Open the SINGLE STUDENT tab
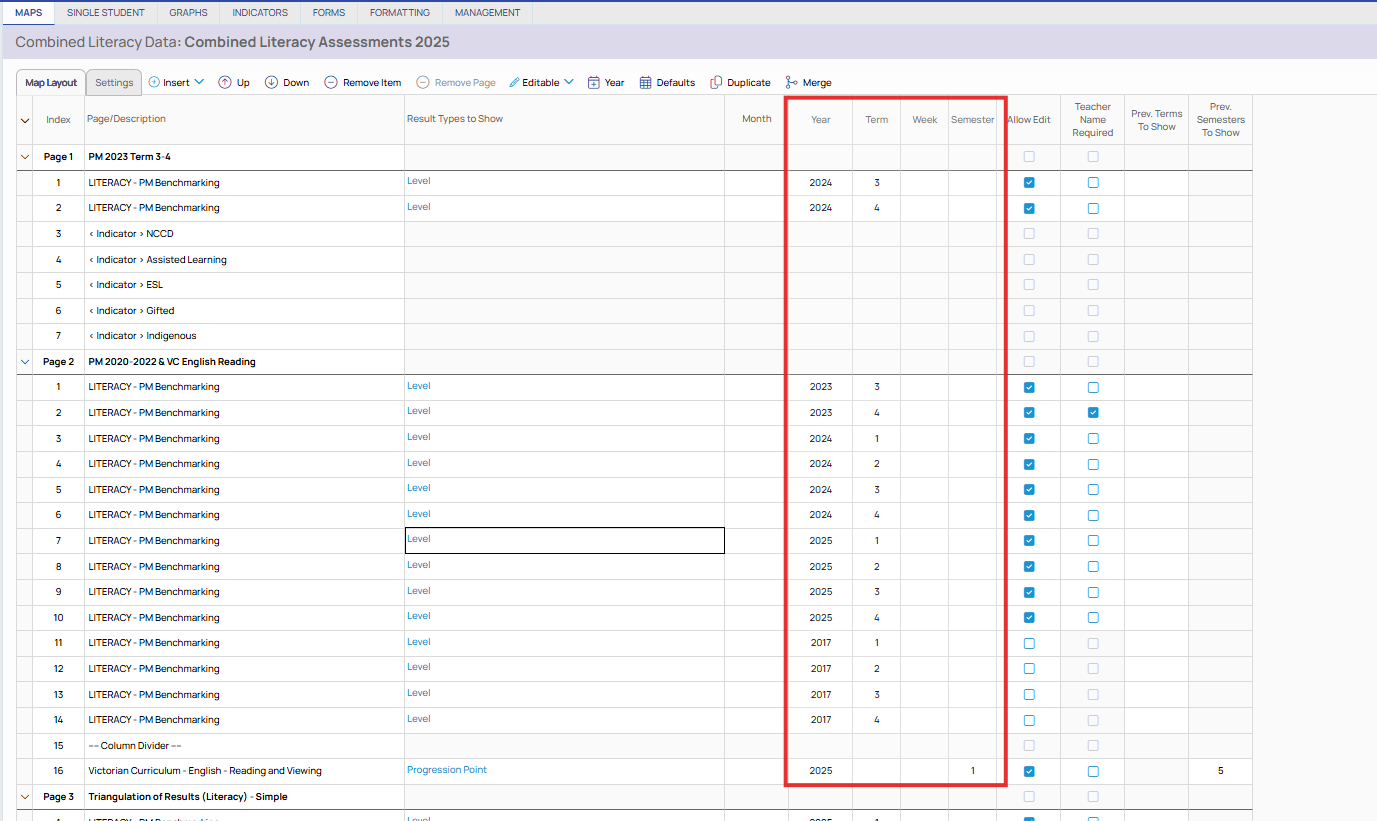The width and height of the screenshot is (1377, 821). [105, 13]
